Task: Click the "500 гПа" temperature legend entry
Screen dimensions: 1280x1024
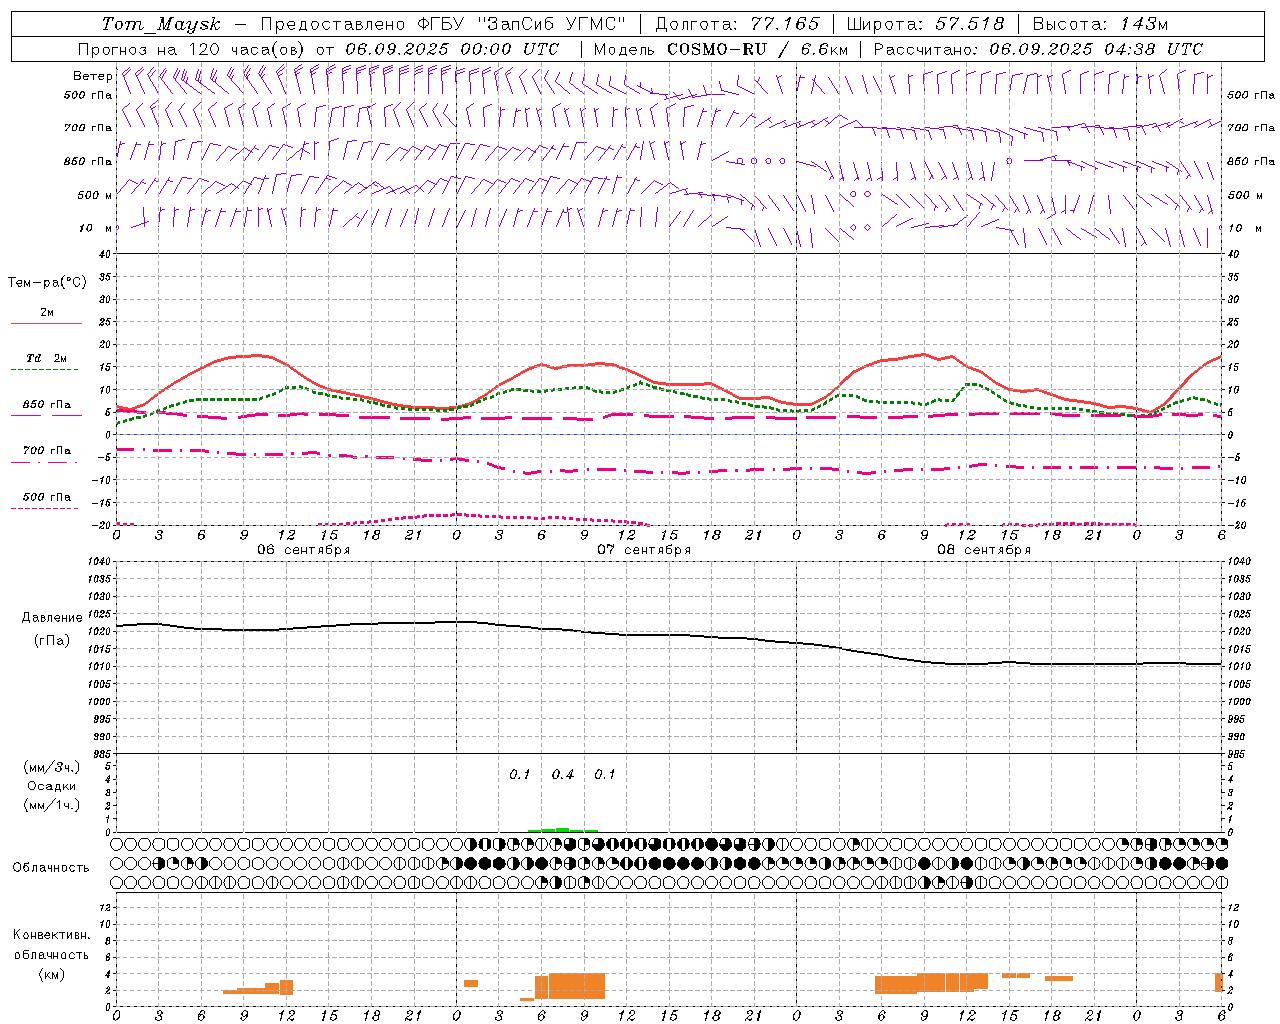Action: [47, 497]
